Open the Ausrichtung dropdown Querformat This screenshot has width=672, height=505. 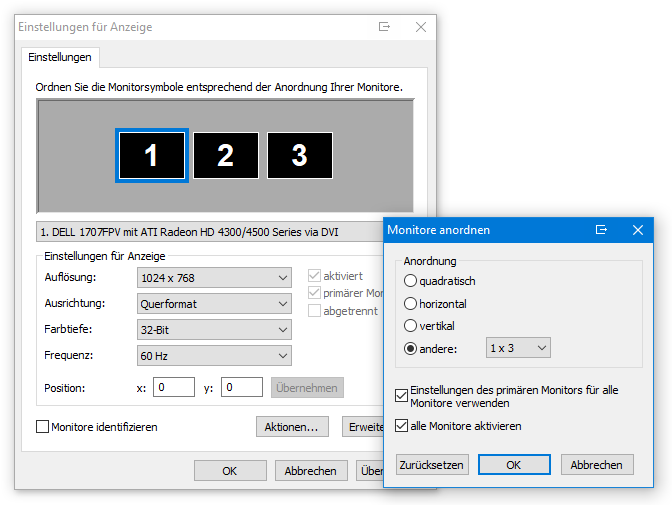[x=214, y=304]
